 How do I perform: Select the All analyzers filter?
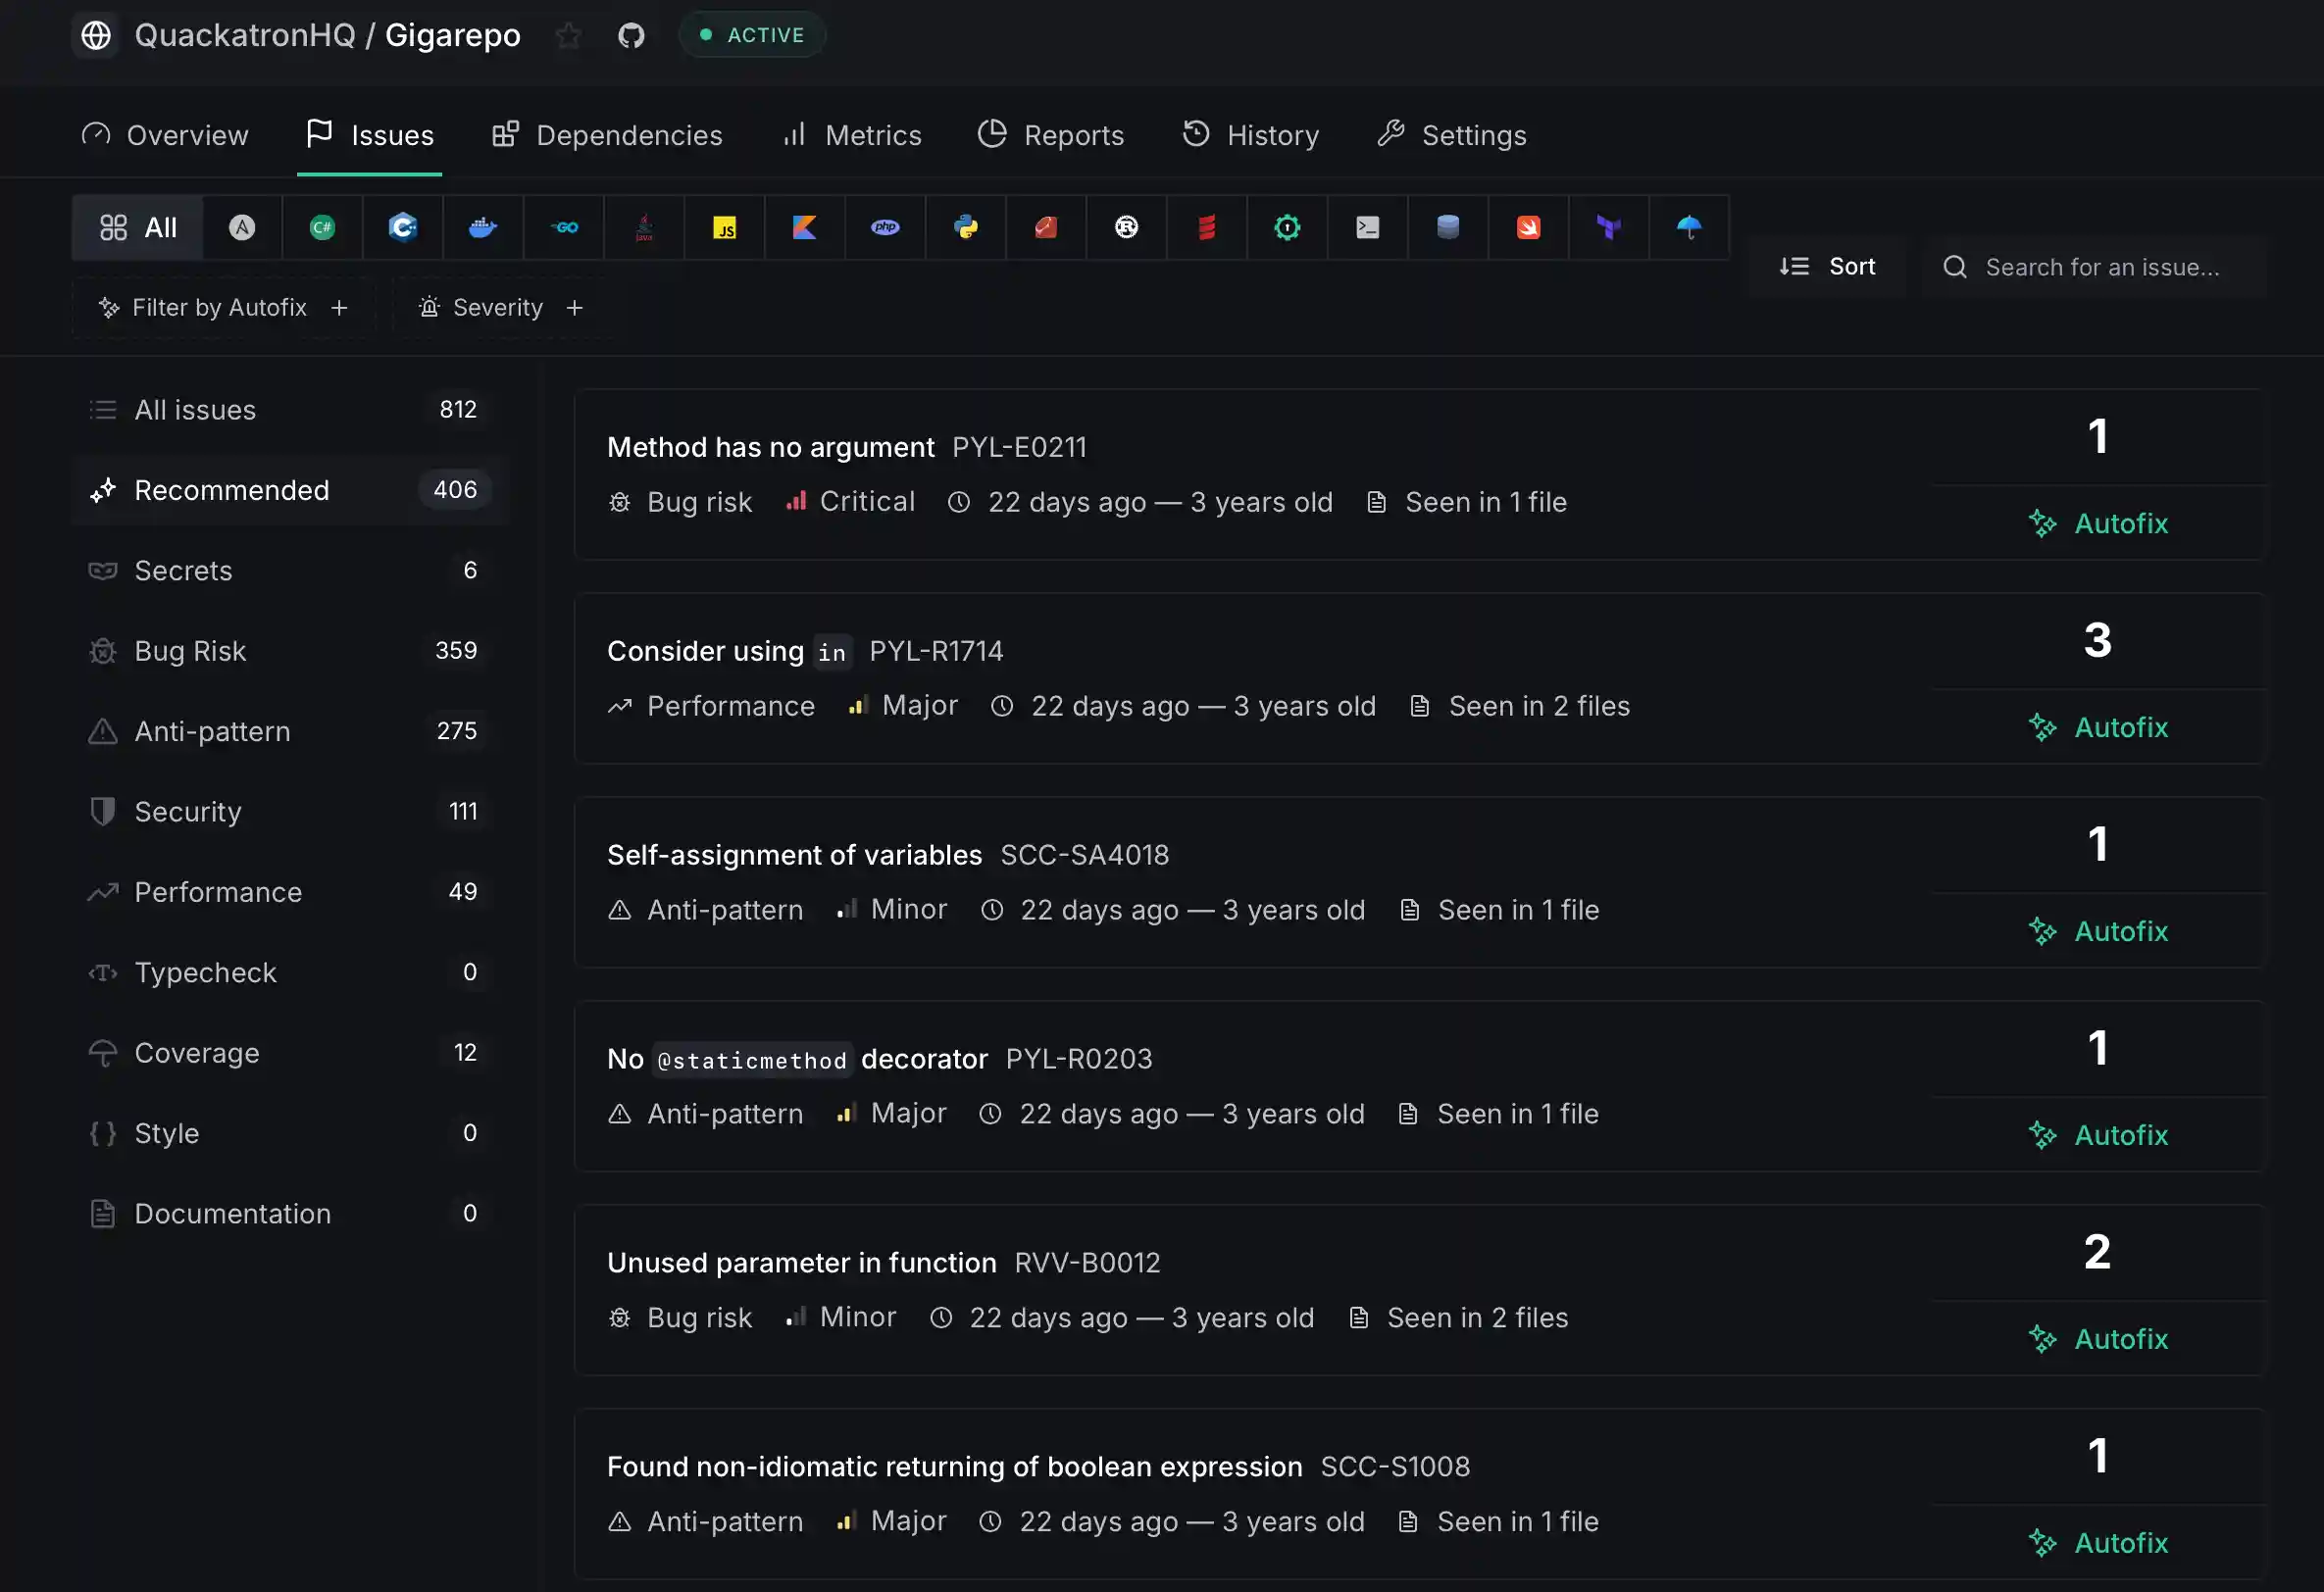point(138,228)
